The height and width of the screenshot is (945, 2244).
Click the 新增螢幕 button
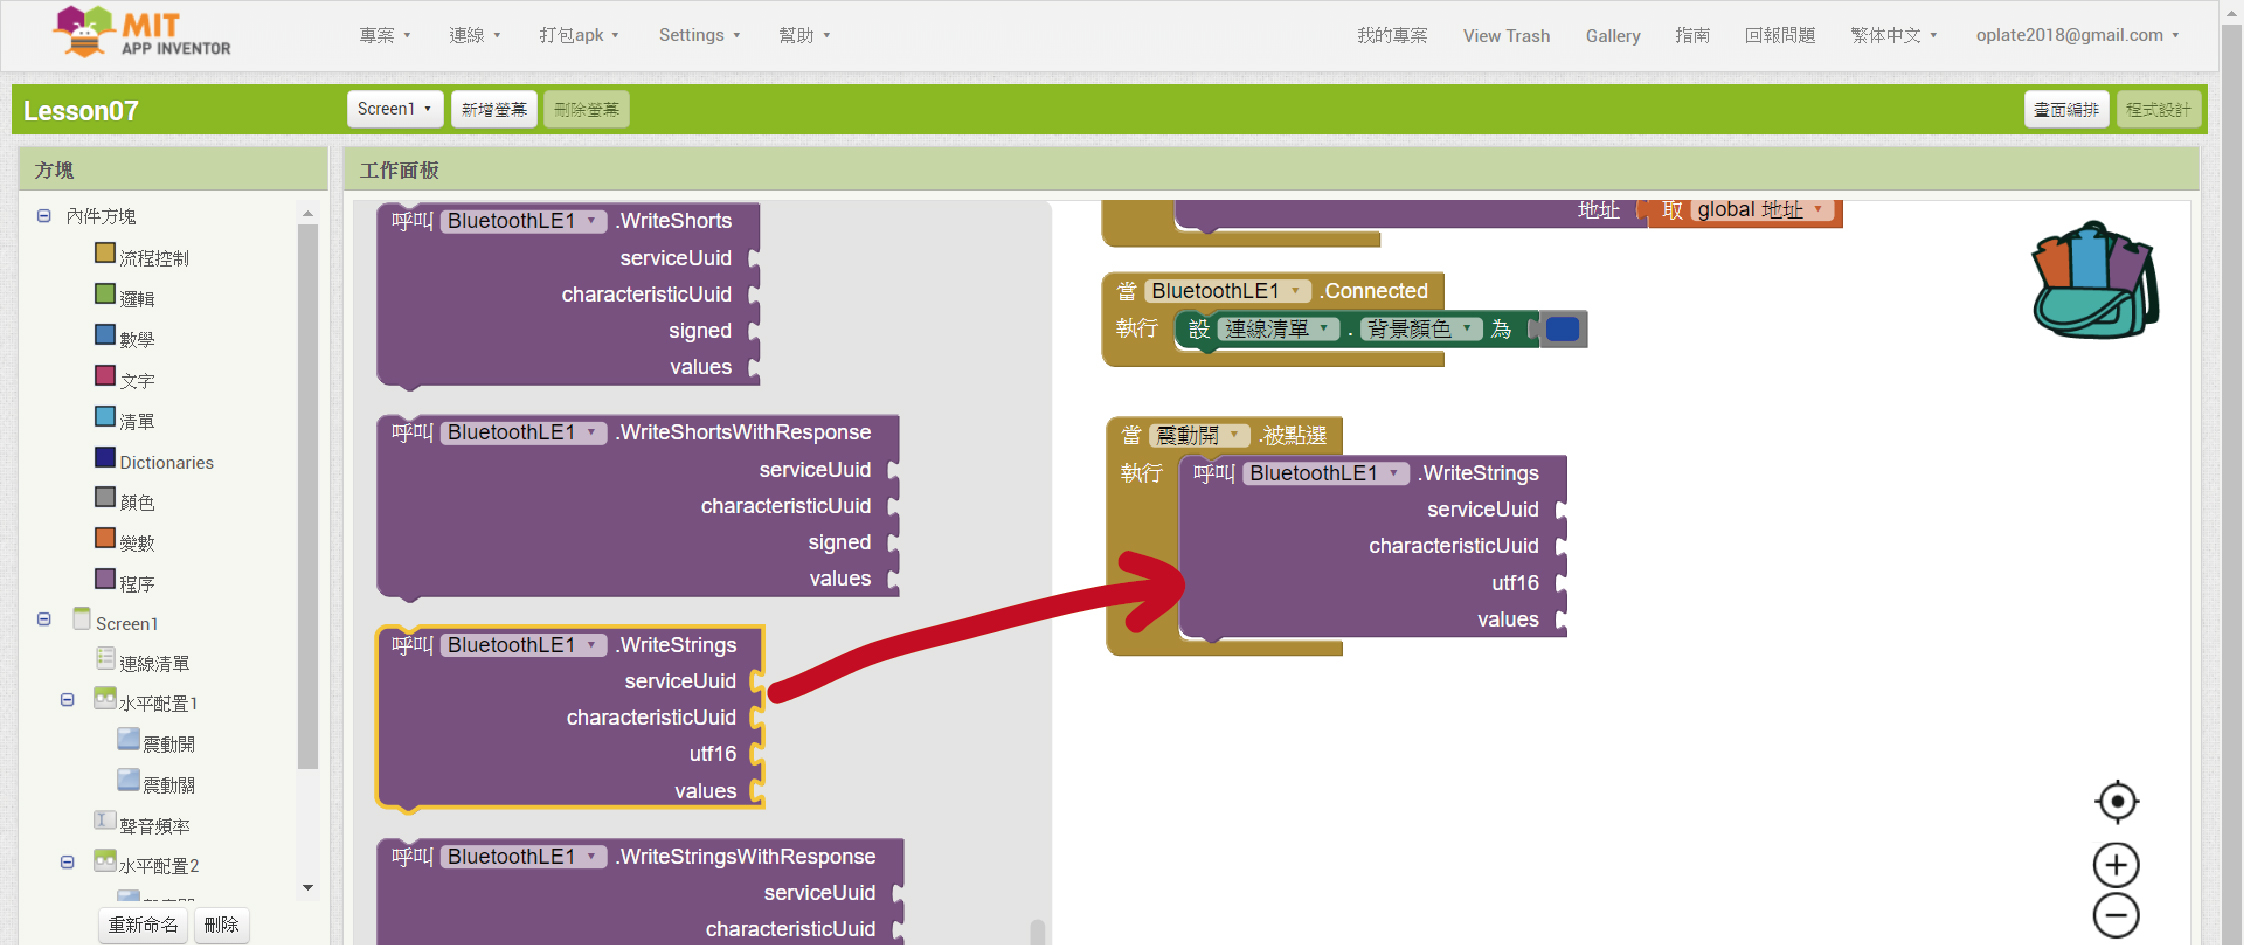pos(494,109)
